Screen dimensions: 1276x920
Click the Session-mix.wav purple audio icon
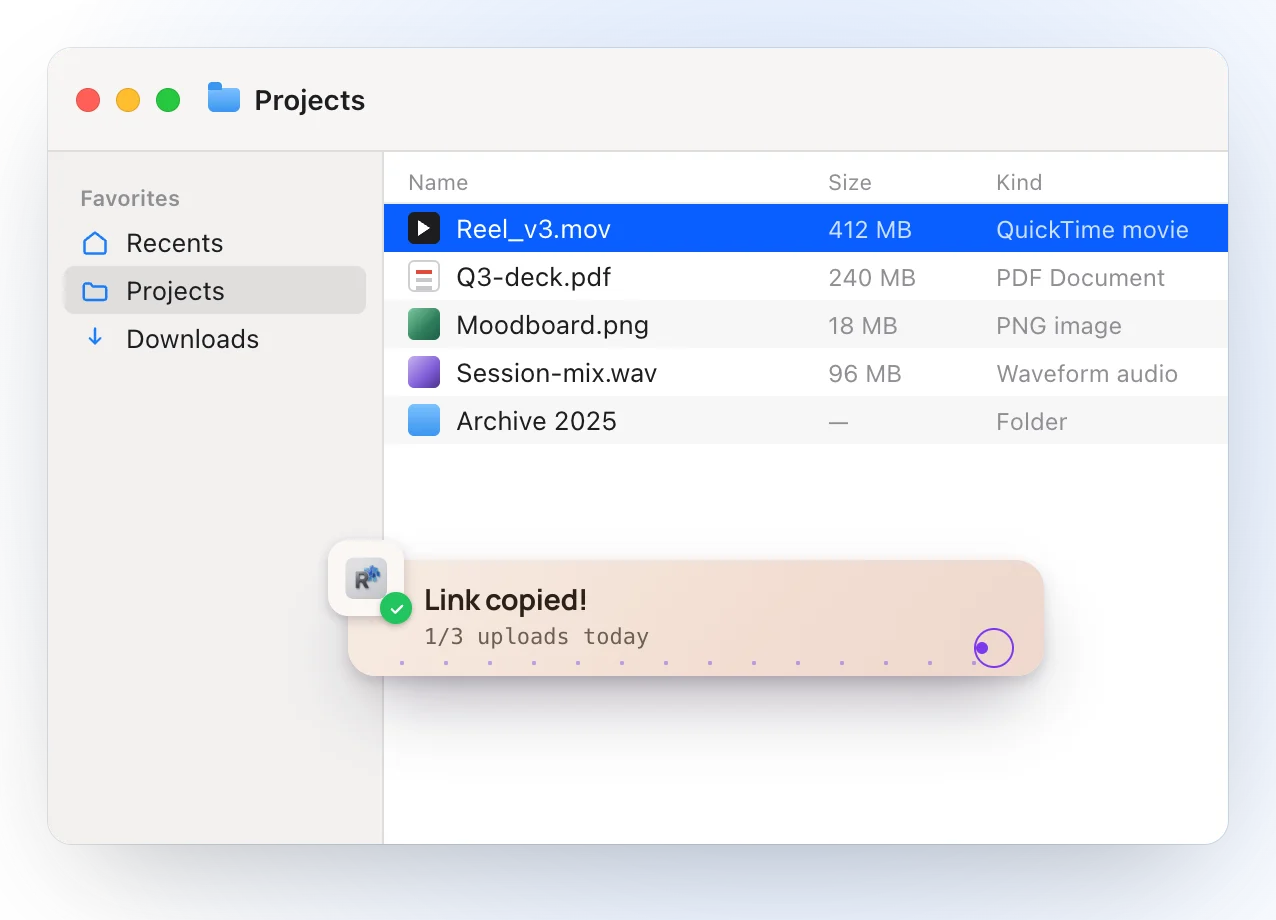coord(424,373)
